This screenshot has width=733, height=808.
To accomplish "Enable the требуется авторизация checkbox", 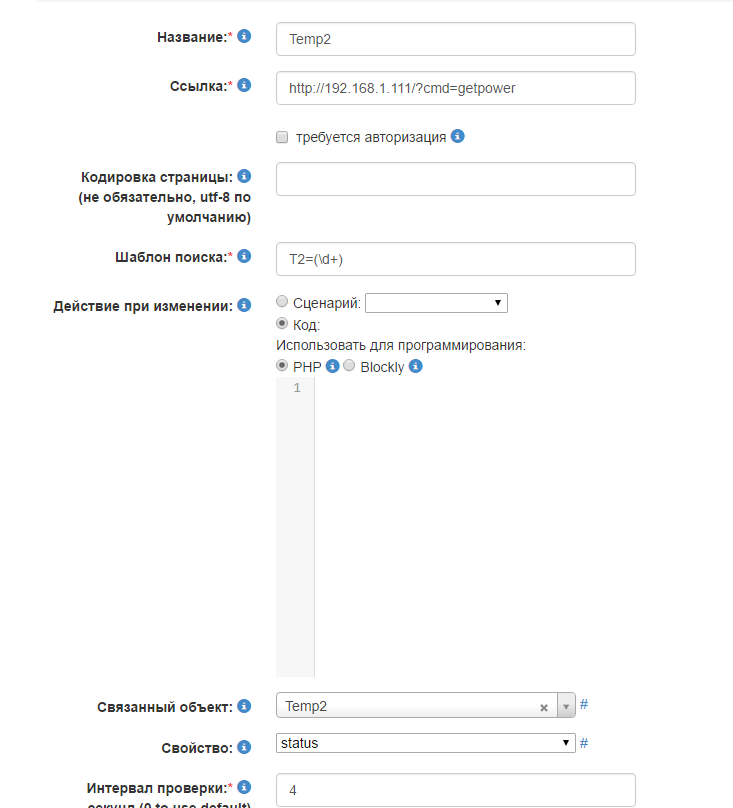I will pyautogui.click(x=282, y=137).
